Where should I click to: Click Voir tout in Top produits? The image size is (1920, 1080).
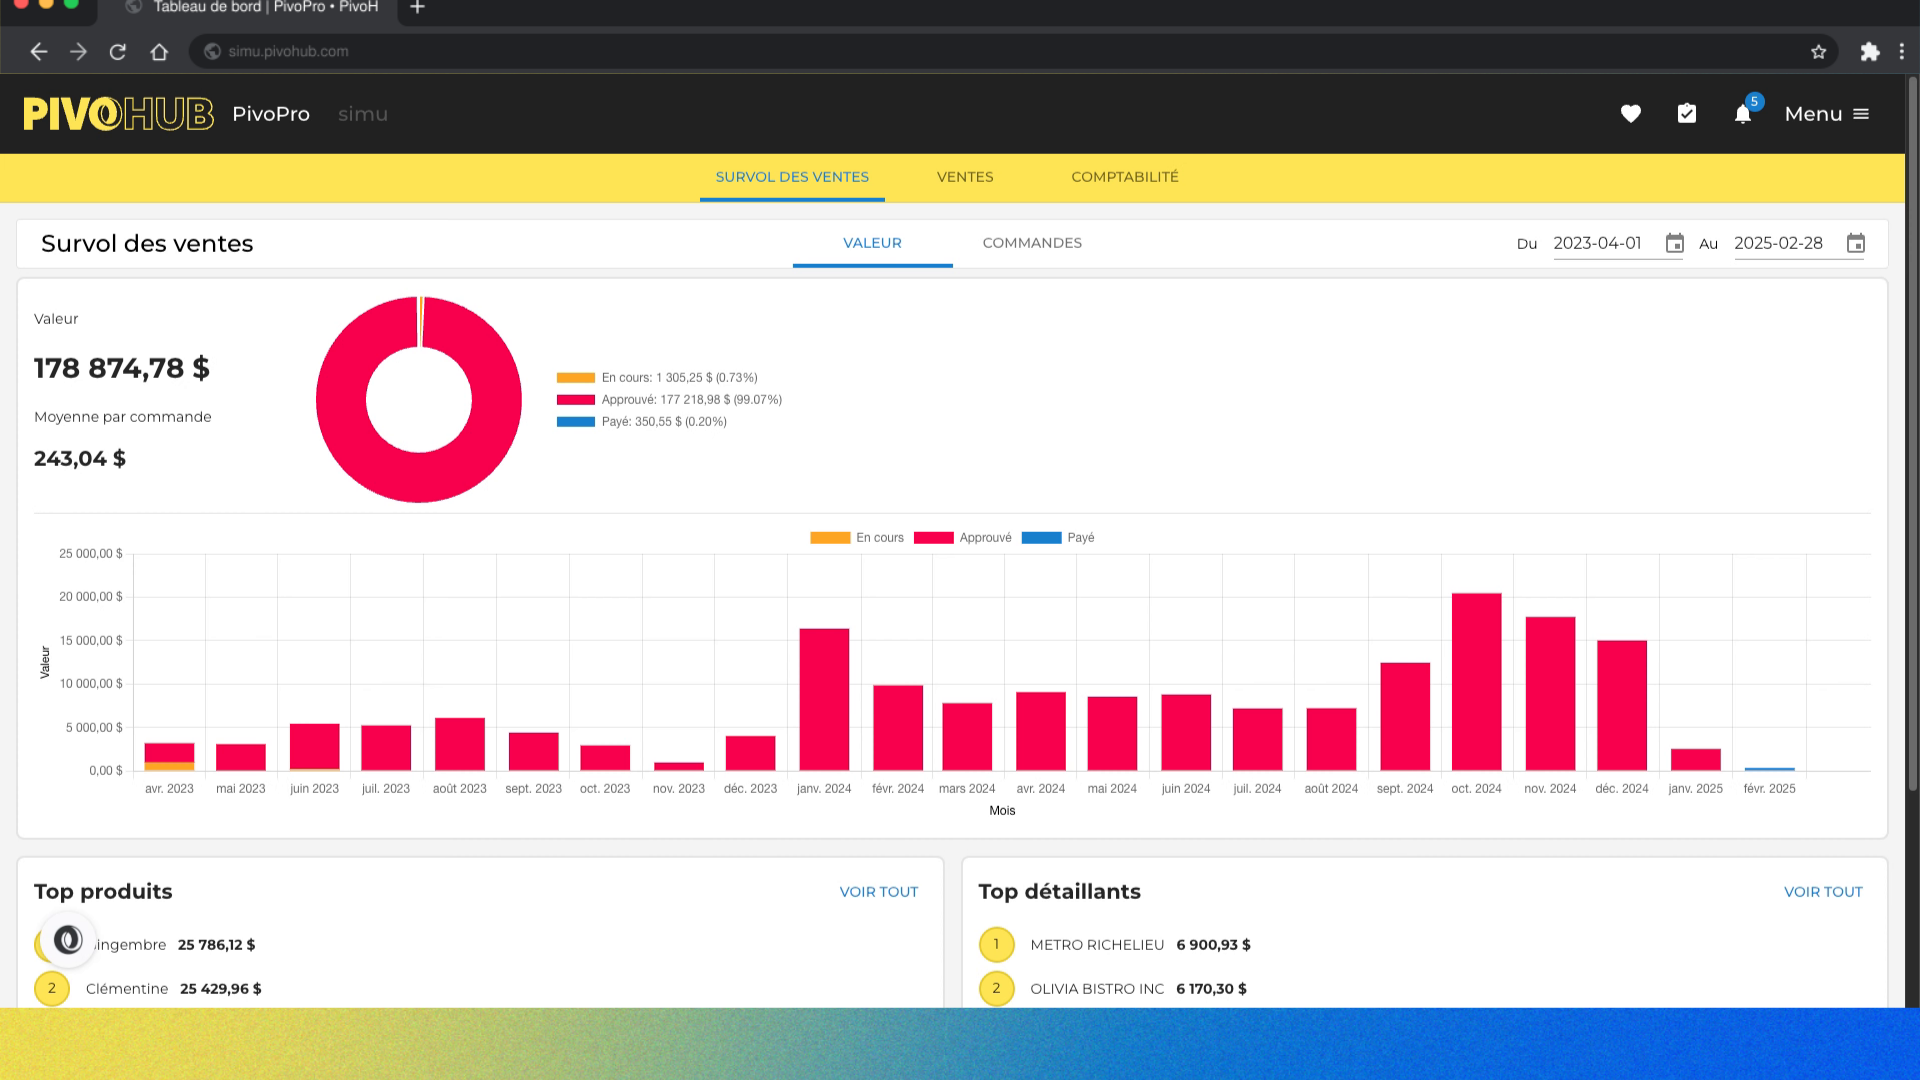click(x=878, y=892)
